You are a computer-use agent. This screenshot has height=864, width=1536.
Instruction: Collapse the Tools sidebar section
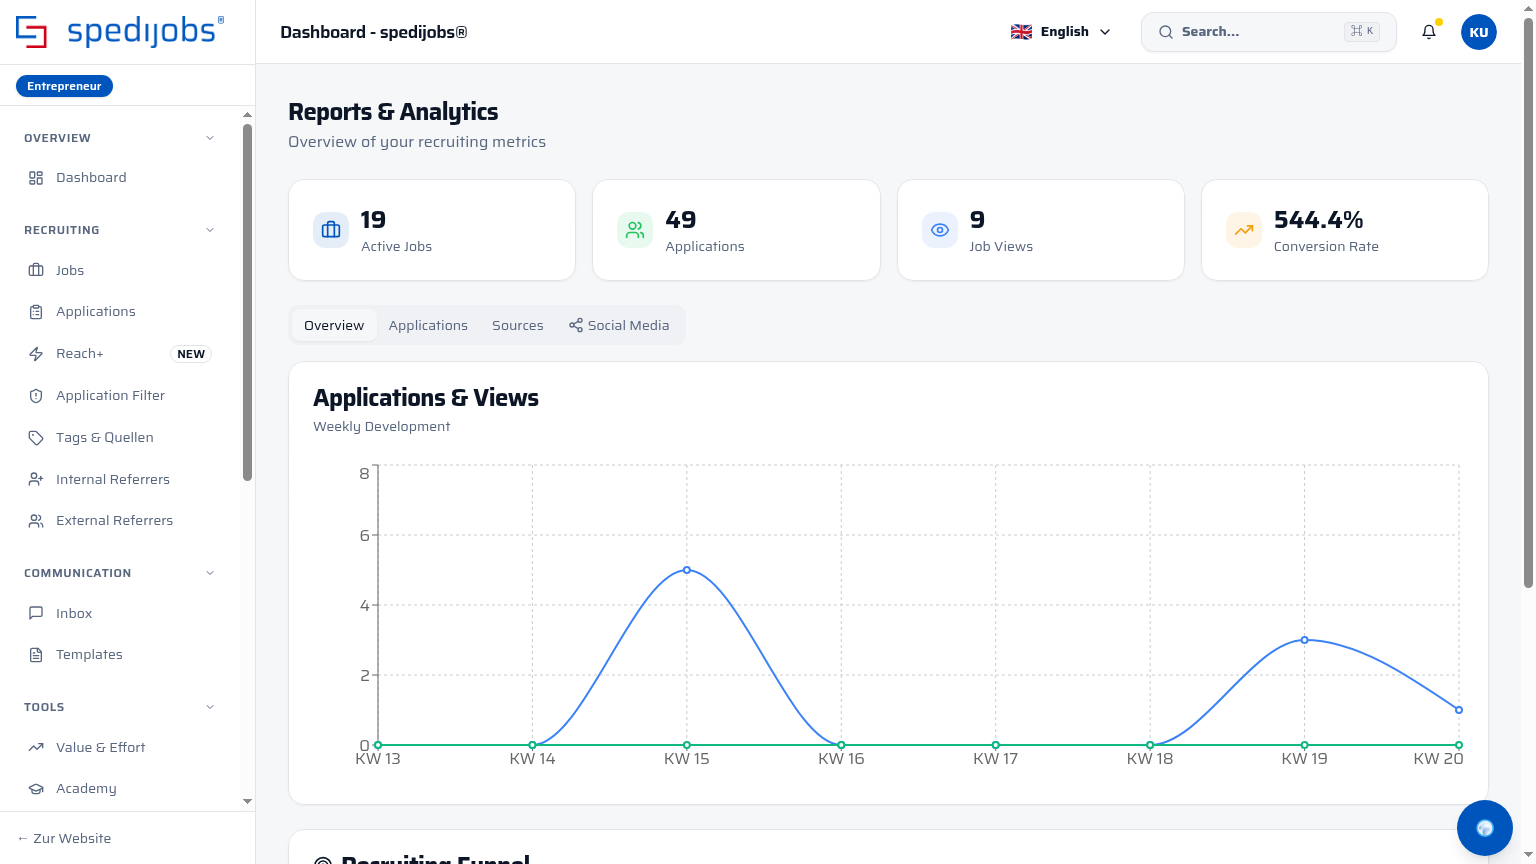(210, 707)
